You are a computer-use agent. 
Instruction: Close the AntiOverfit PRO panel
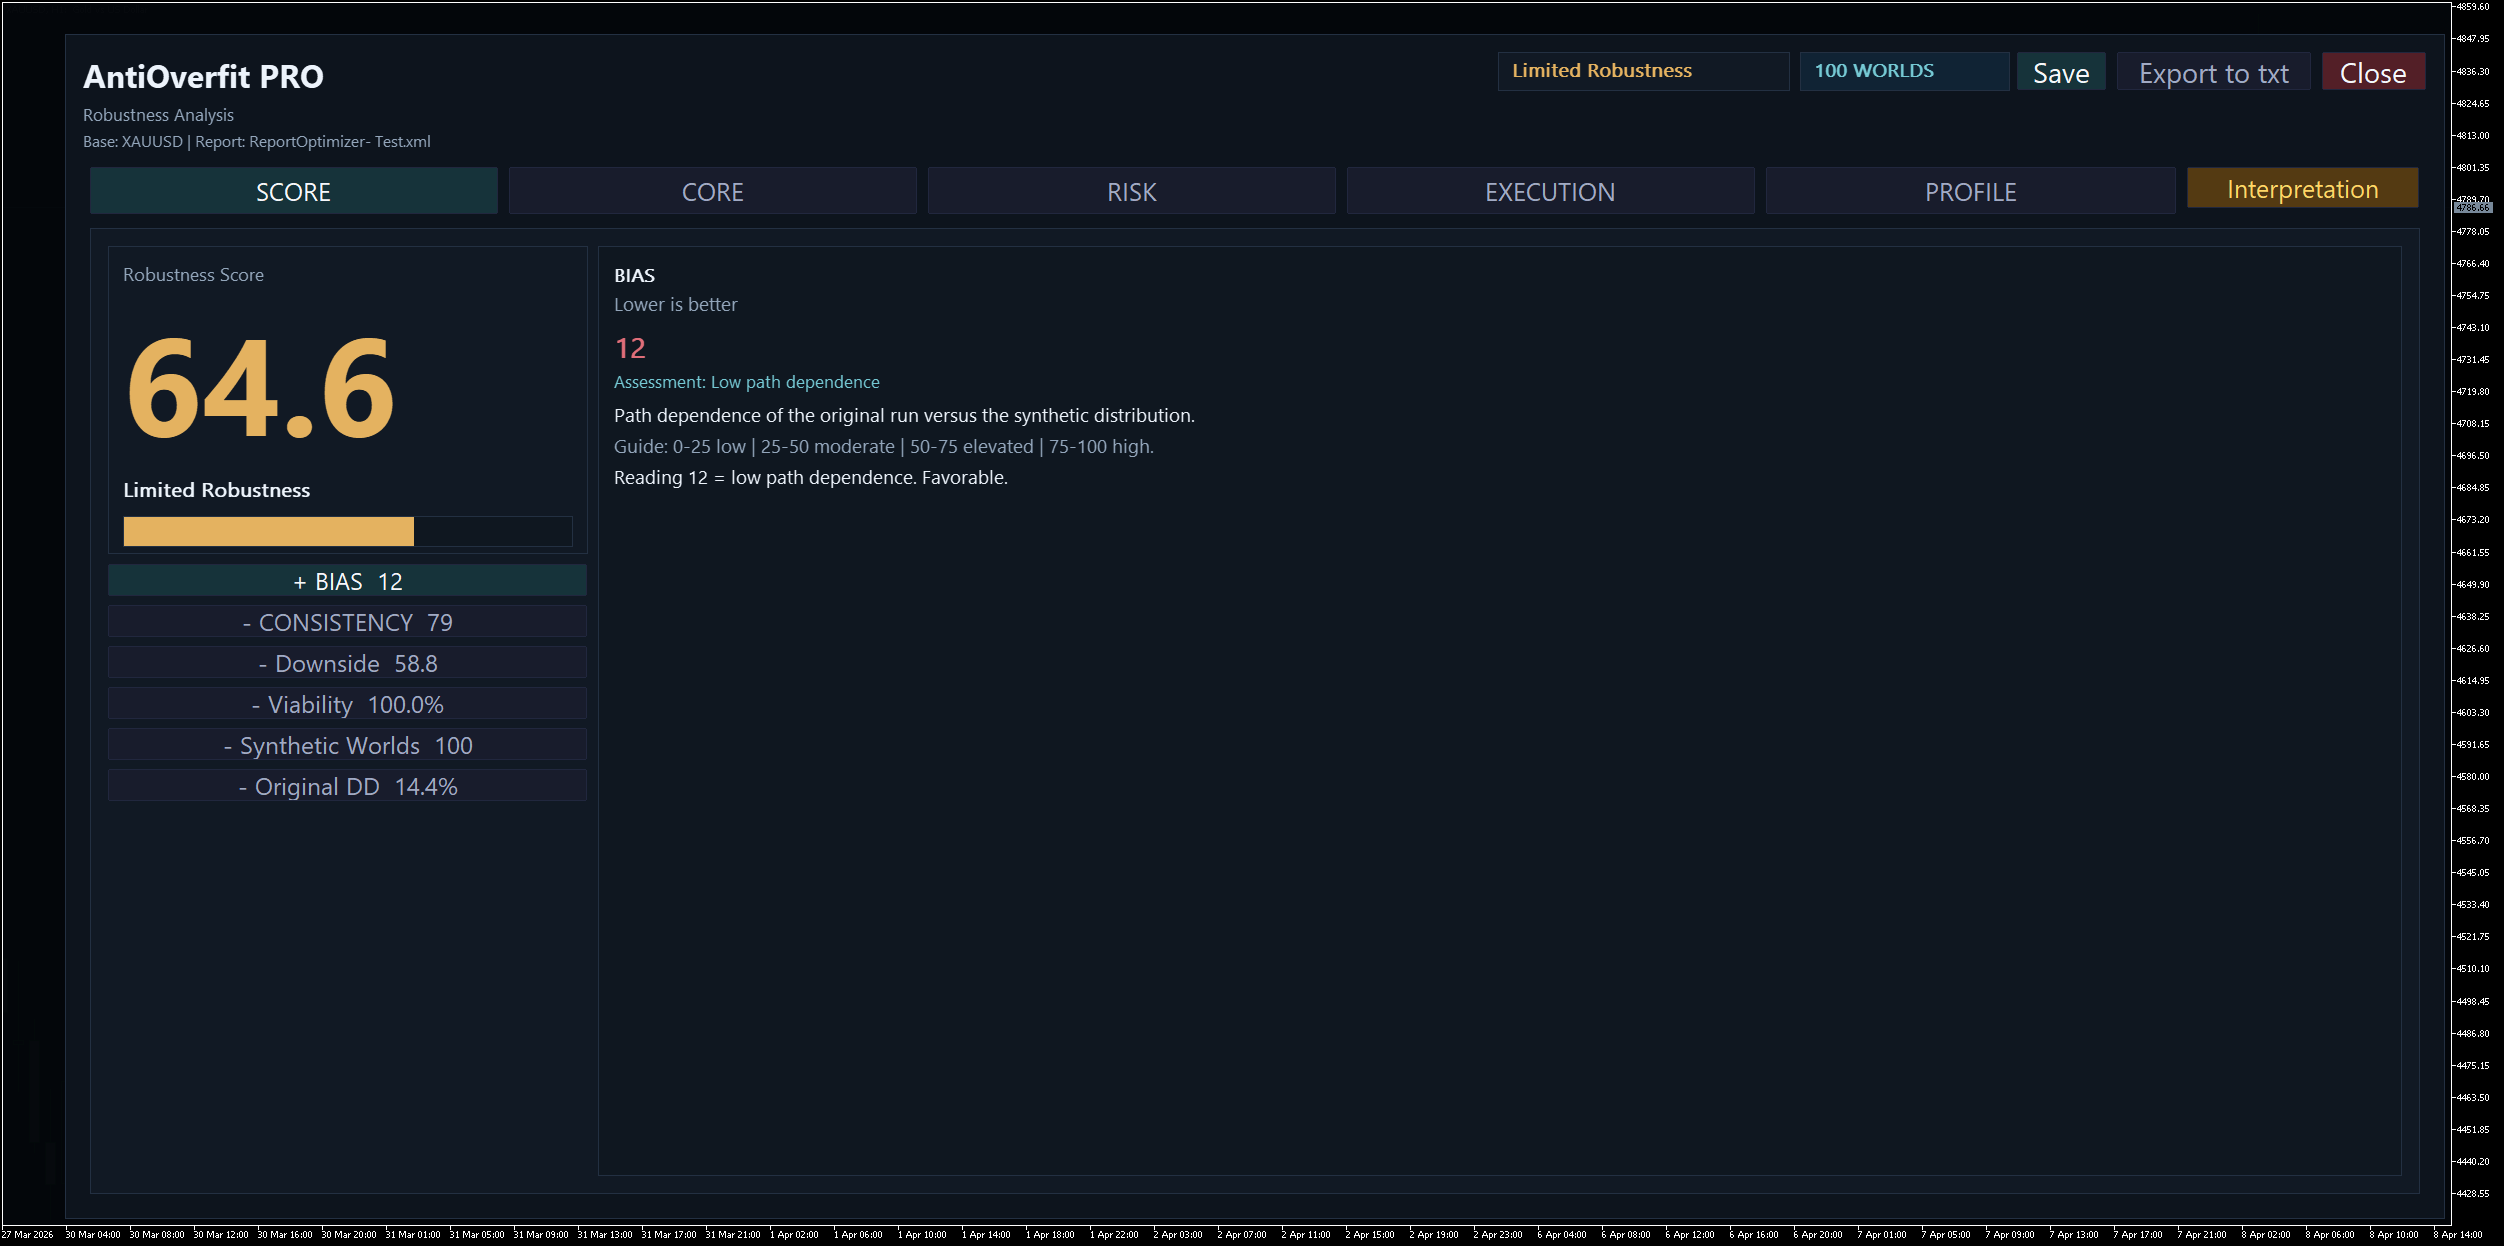[x=2372, y=73]
